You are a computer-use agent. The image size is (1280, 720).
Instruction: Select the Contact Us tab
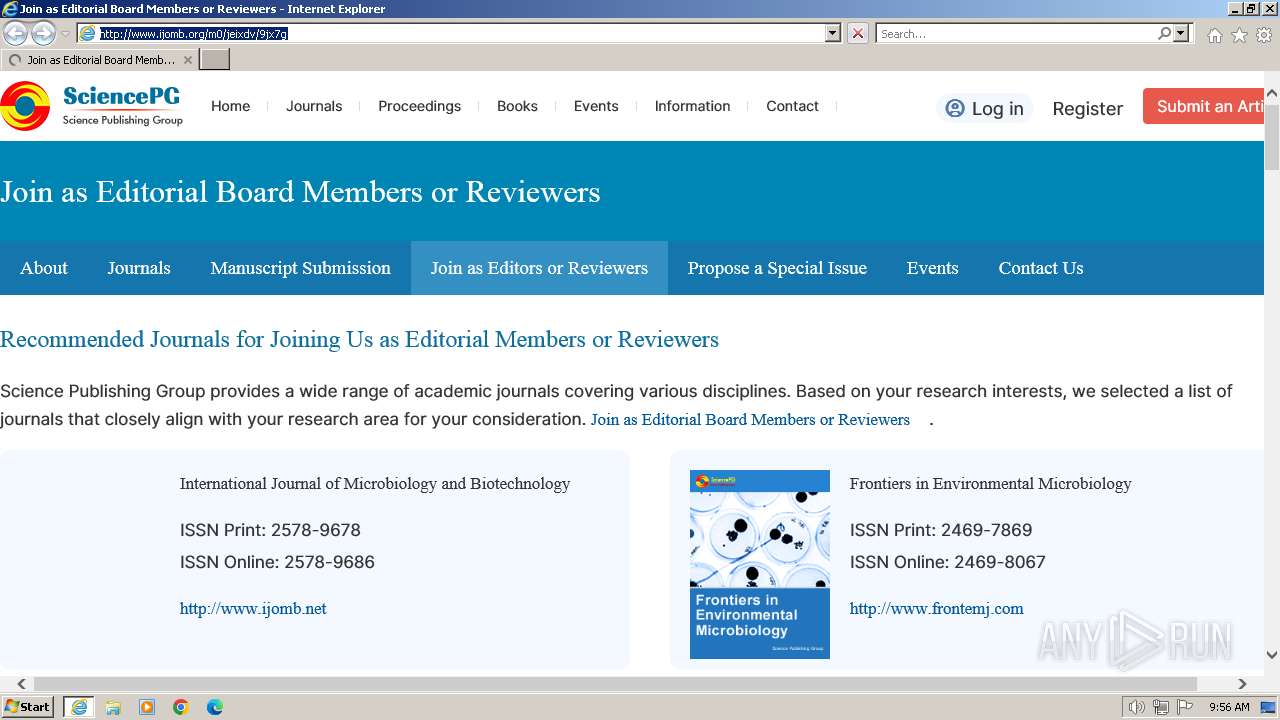1041,268
